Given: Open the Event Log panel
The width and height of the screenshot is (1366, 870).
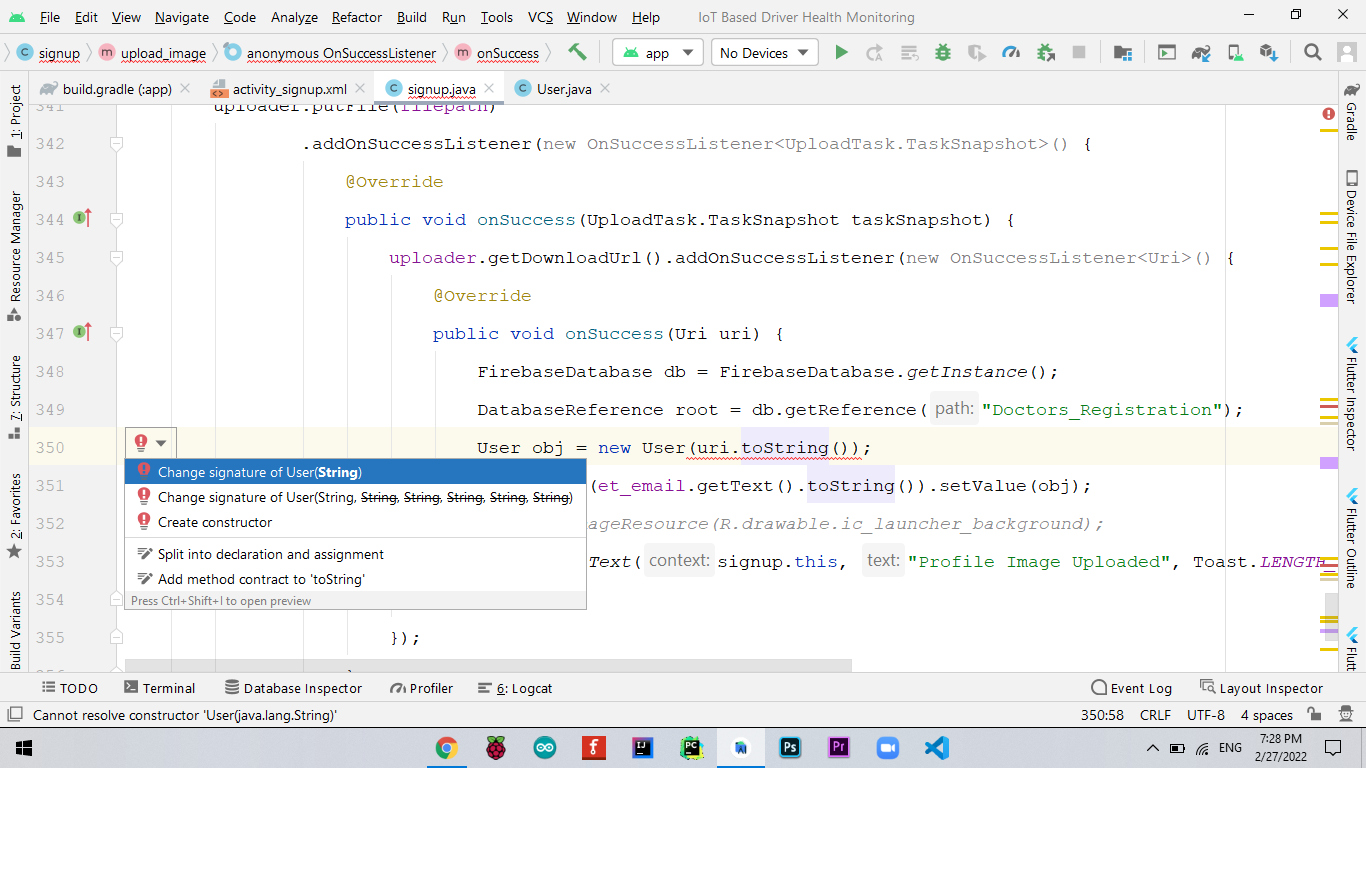Looking at the screenshot, I should pos(1131,688).
